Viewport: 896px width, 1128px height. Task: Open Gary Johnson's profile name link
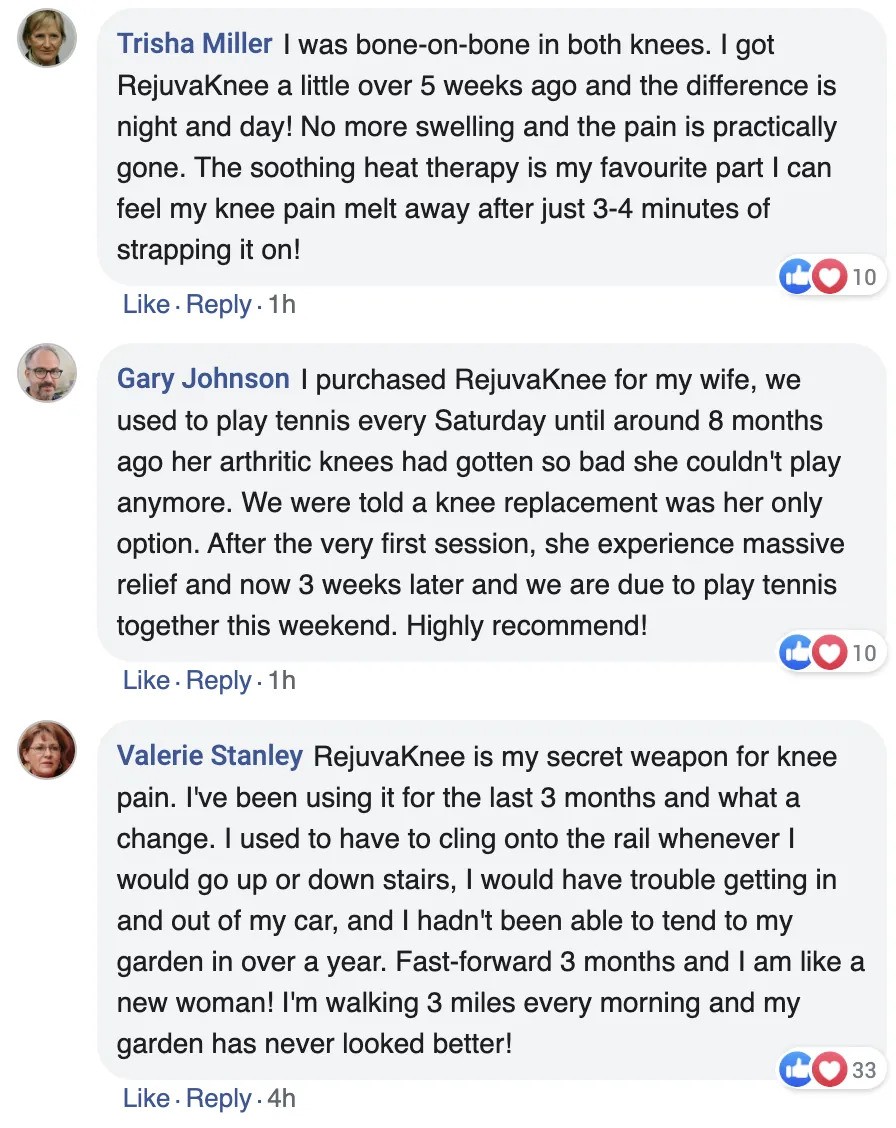point(203,379)
